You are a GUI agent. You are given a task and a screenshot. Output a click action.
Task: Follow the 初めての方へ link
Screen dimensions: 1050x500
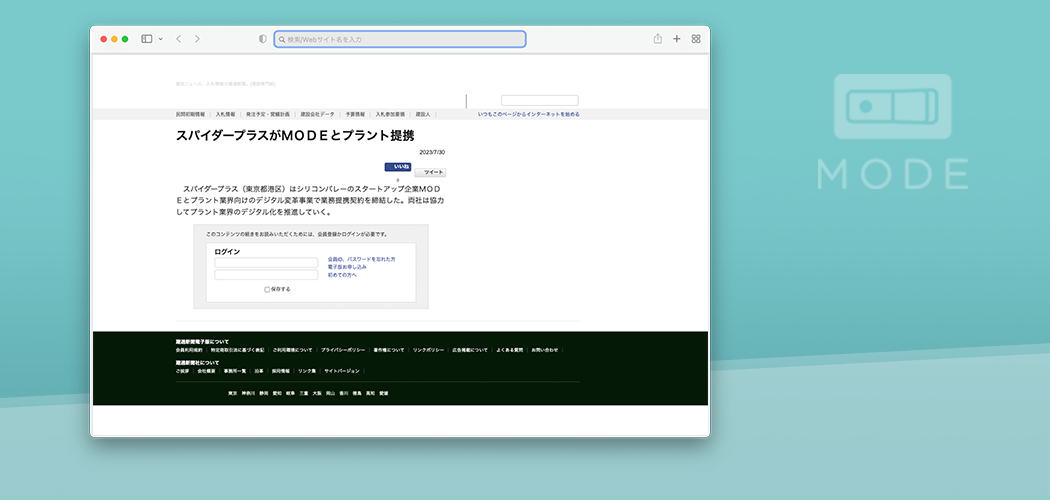[342, 275]
